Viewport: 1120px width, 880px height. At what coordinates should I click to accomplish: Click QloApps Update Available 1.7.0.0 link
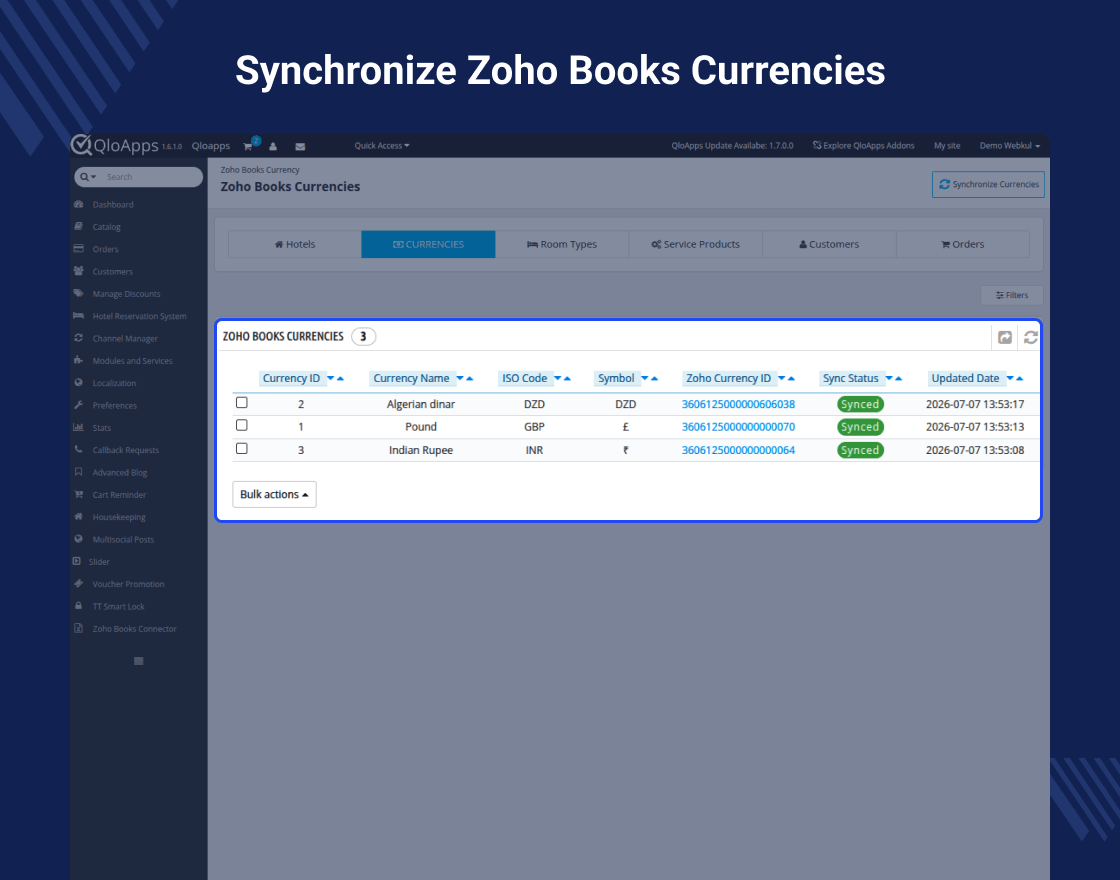(x=732, y=146)
